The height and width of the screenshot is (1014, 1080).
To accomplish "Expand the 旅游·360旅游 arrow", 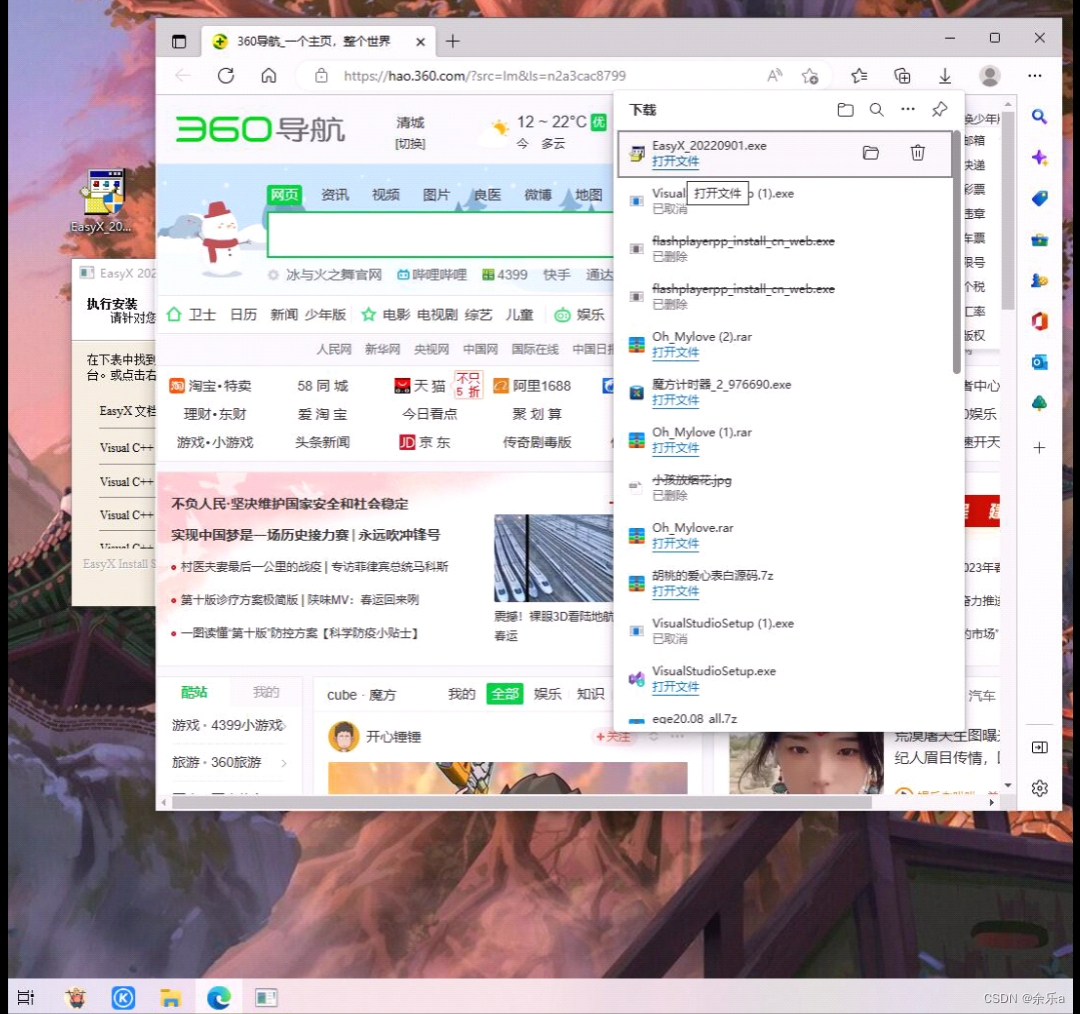I will [284, 763].
